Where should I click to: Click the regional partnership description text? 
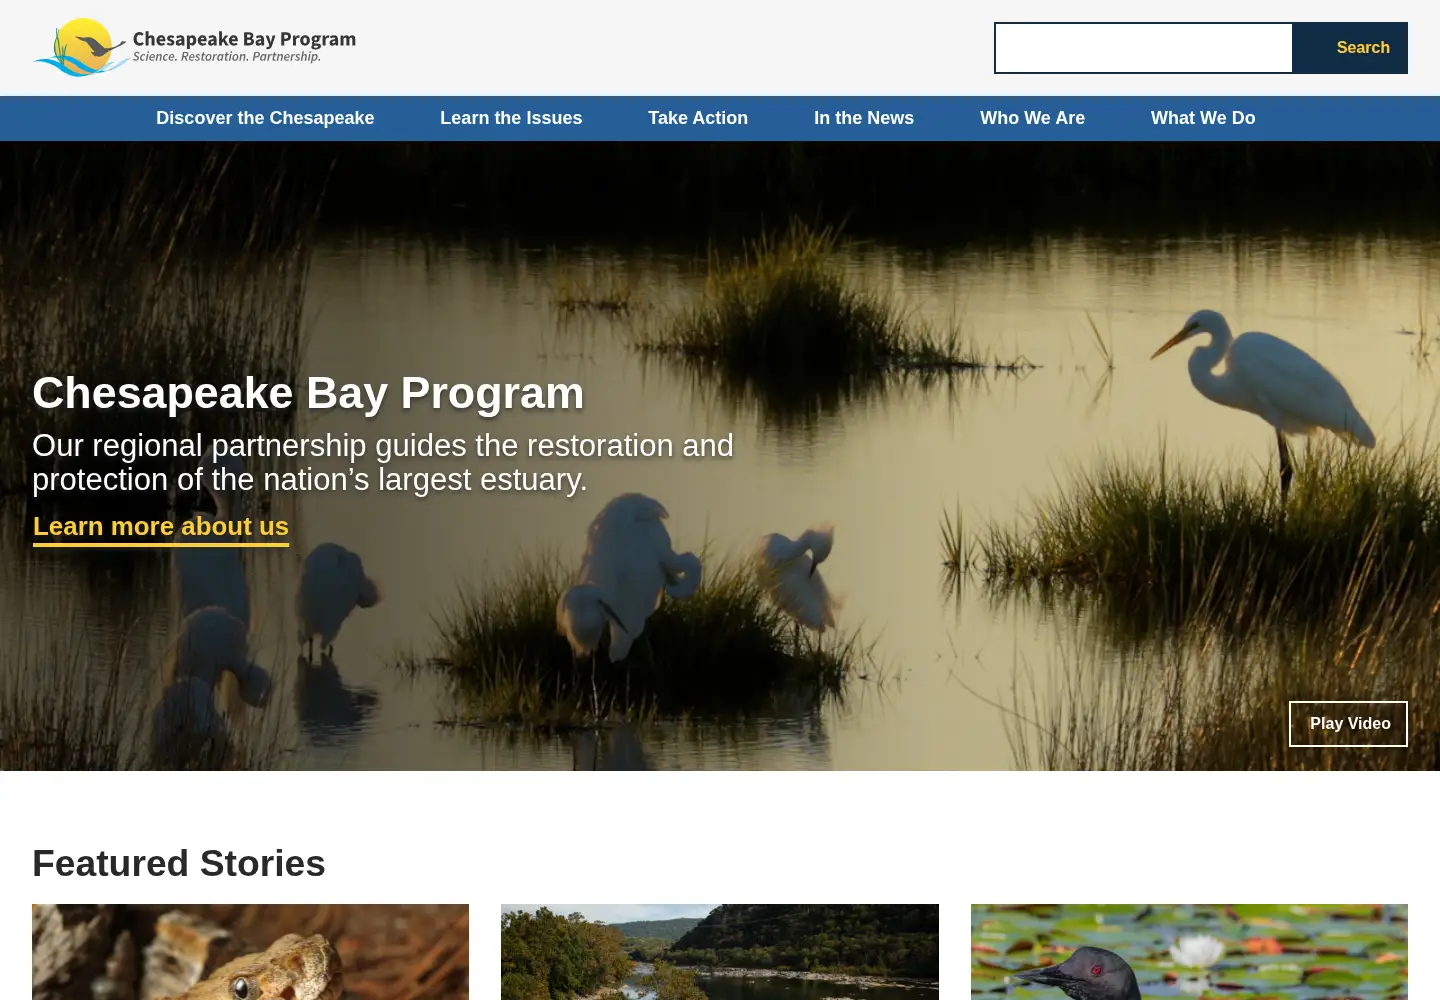click(383, 462)
